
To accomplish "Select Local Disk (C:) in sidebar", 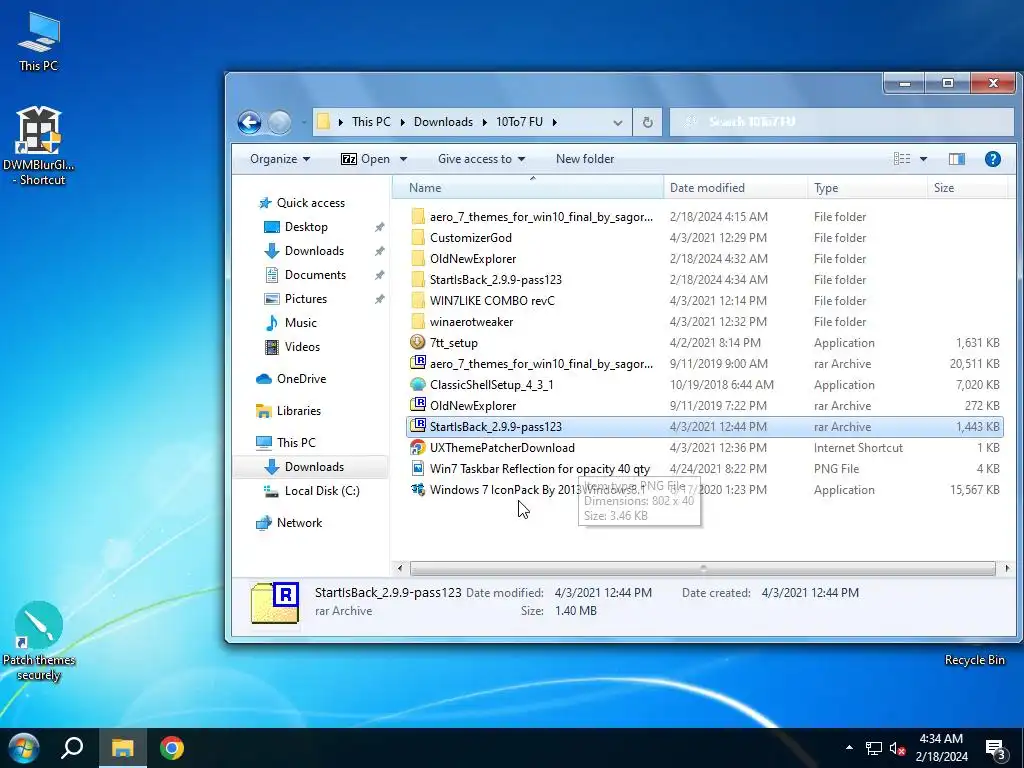I will [x=312, y=491].
